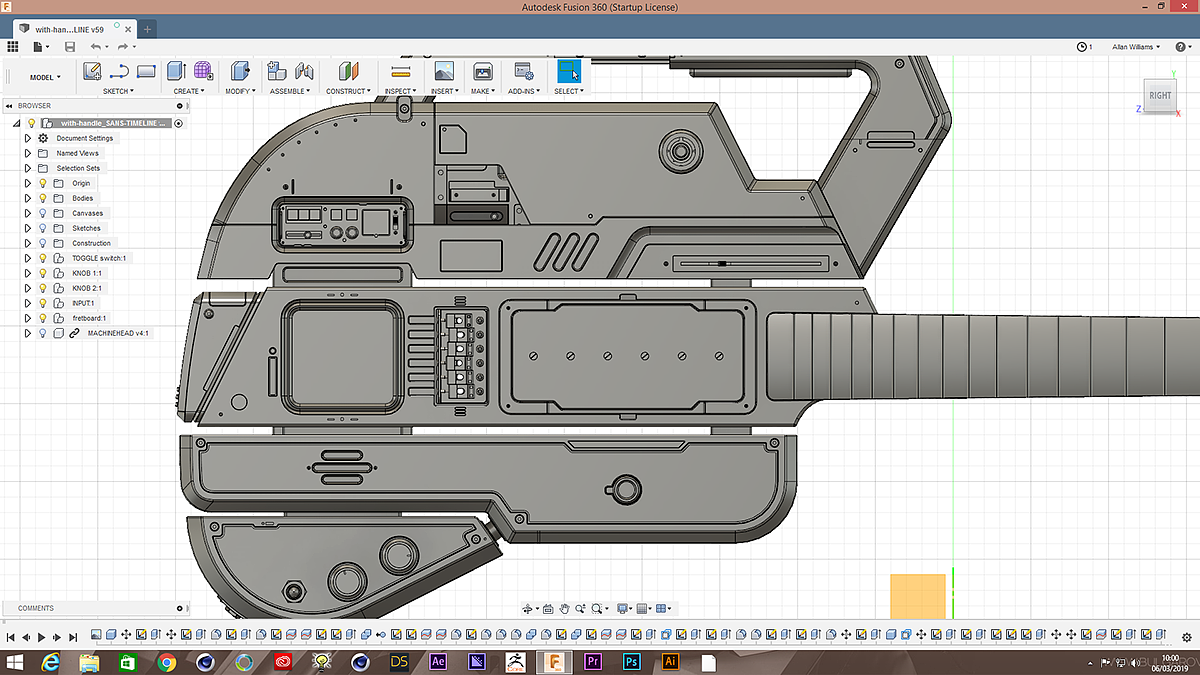This screenshot has width=1200, height=675.
Task: Expand the Document Settings tree node
Action: (x=28, y=138)
